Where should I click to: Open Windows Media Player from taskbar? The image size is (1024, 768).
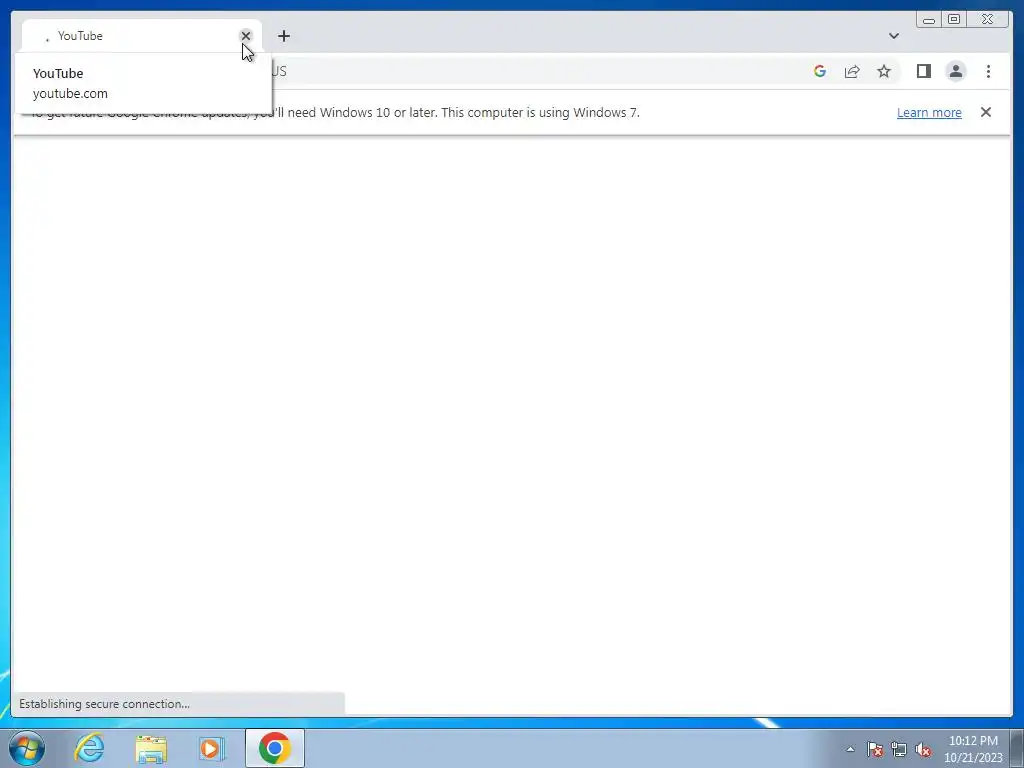[212, 748]
